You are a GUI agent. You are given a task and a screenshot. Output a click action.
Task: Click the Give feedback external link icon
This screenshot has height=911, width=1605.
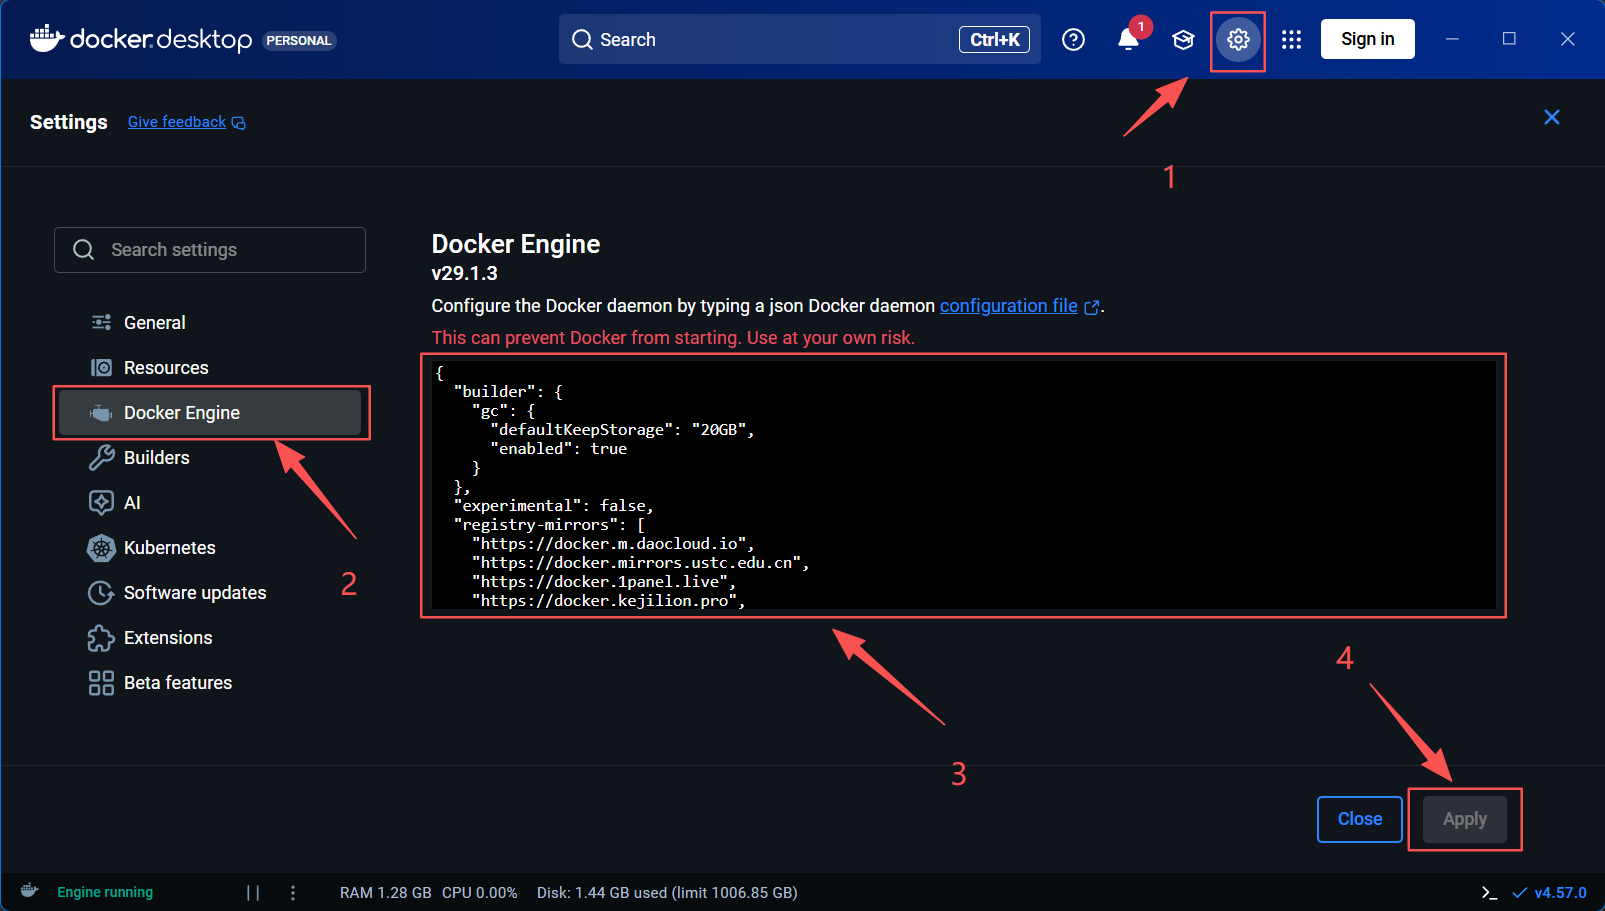(x=239, y=122)
